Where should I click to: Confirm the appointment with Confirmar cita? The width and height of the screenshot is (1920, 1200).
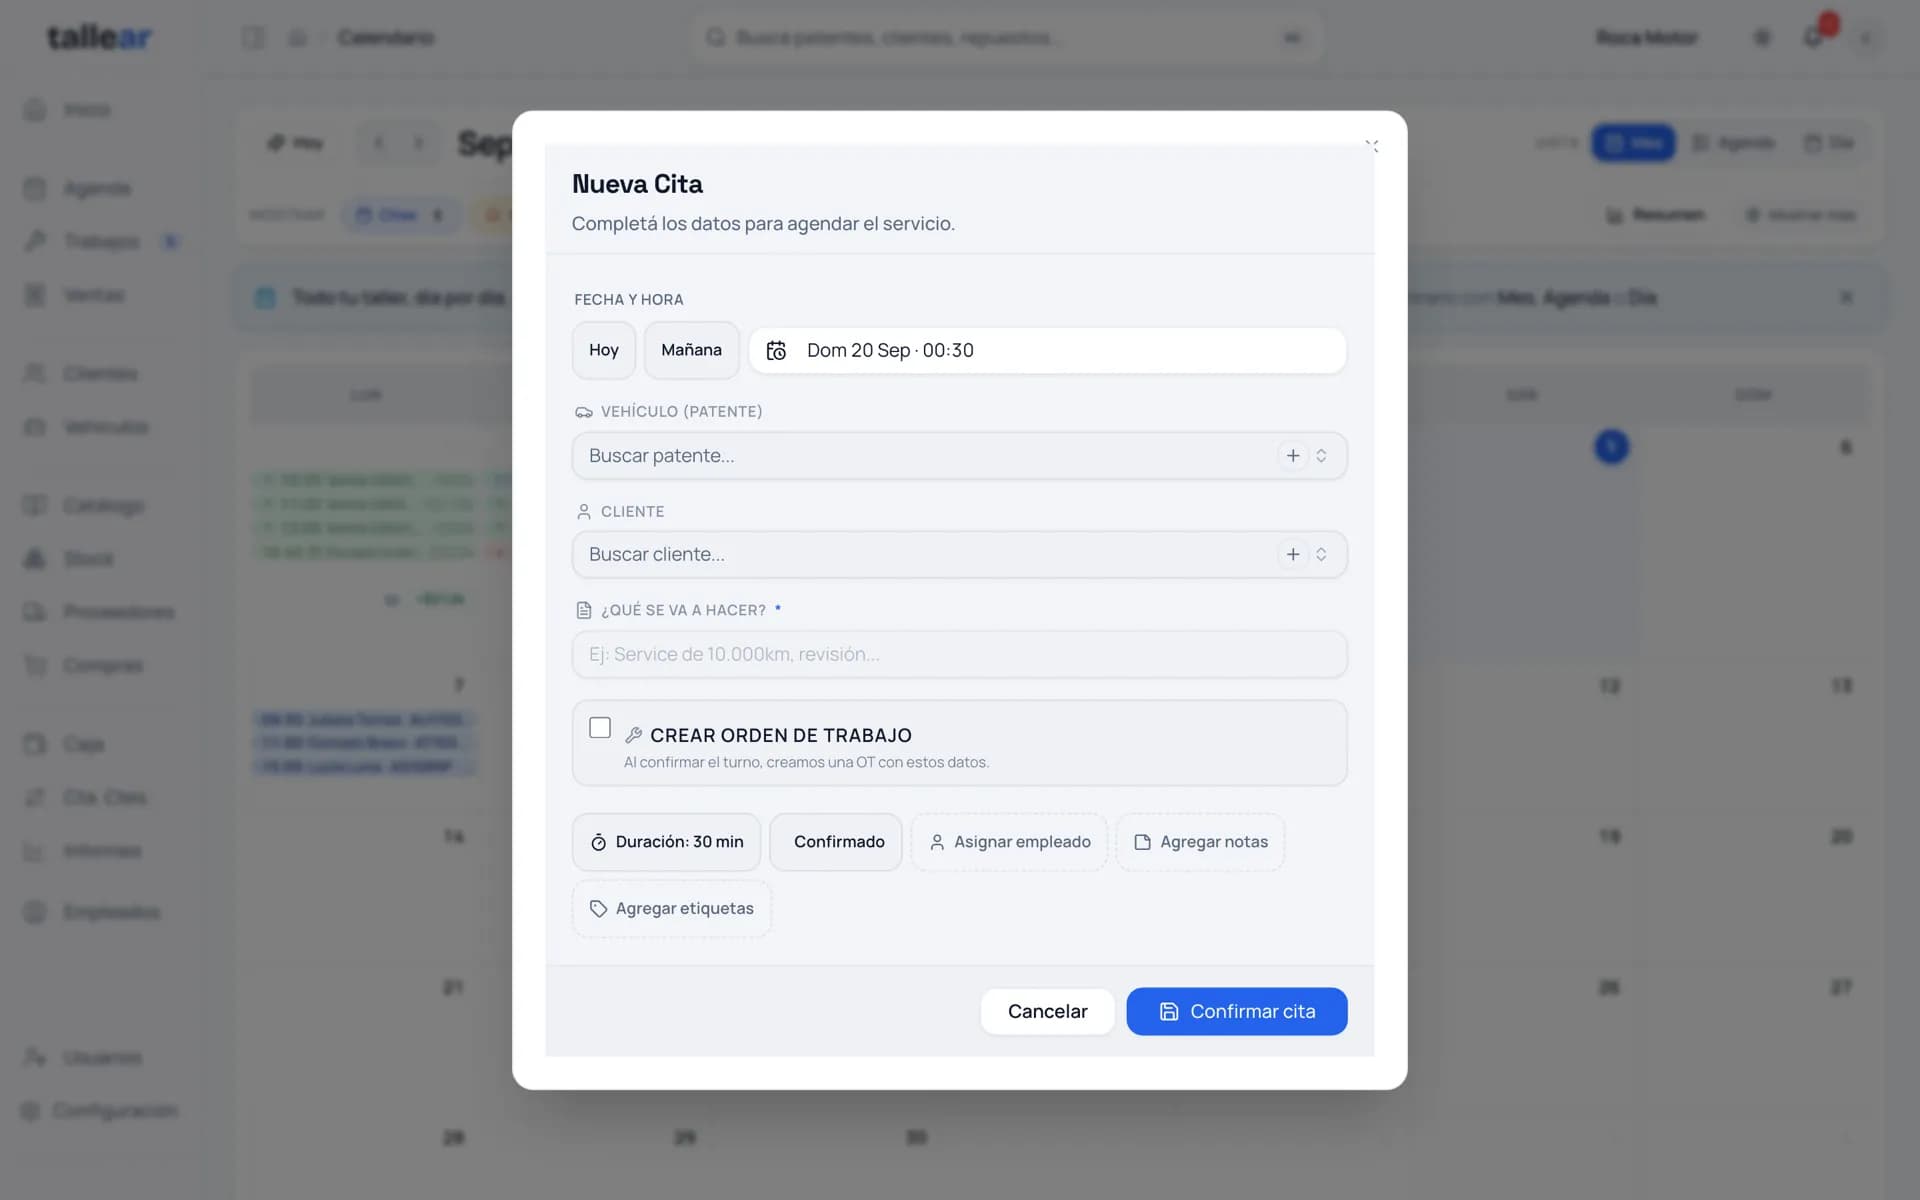[x=1236, y=1011]
